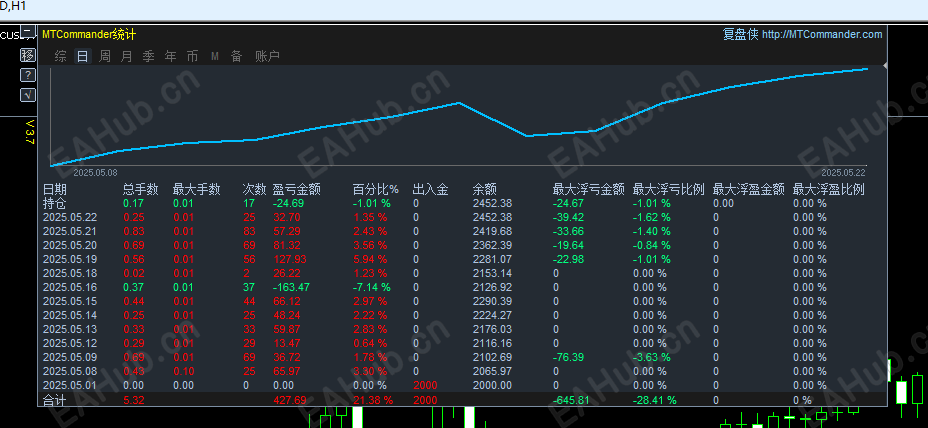Click the -76.39 max floating loss
This screenshot has width=928, height=428.
[x=568, y=357]
